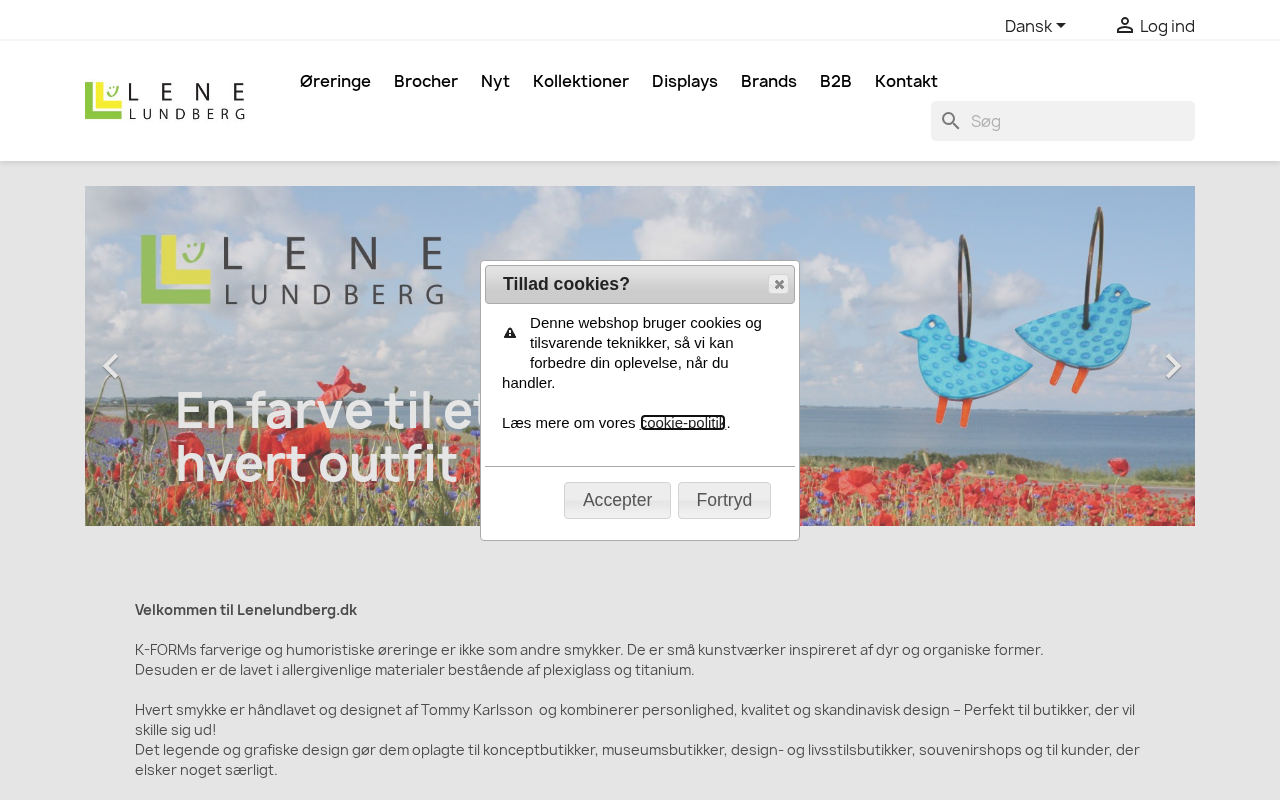Click the Fortryd button
Screen dimensions: 1280x800
coord(724,500)
